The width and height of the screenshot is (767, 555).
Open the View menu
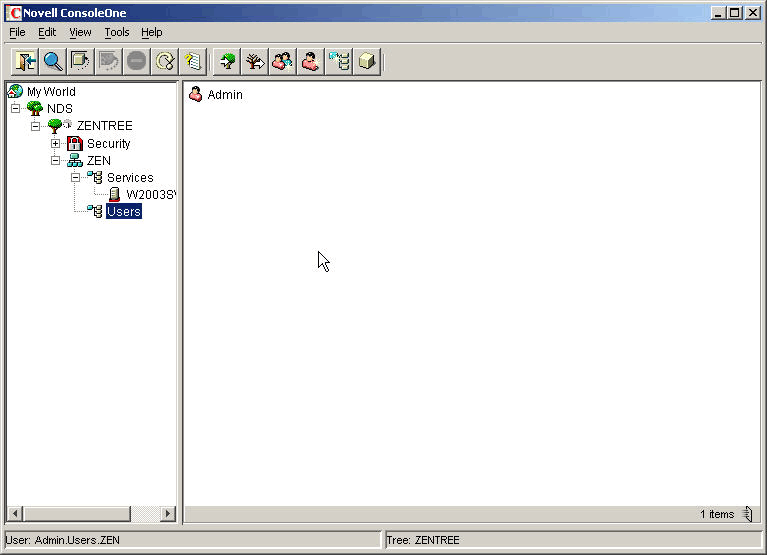pos(80,32)
